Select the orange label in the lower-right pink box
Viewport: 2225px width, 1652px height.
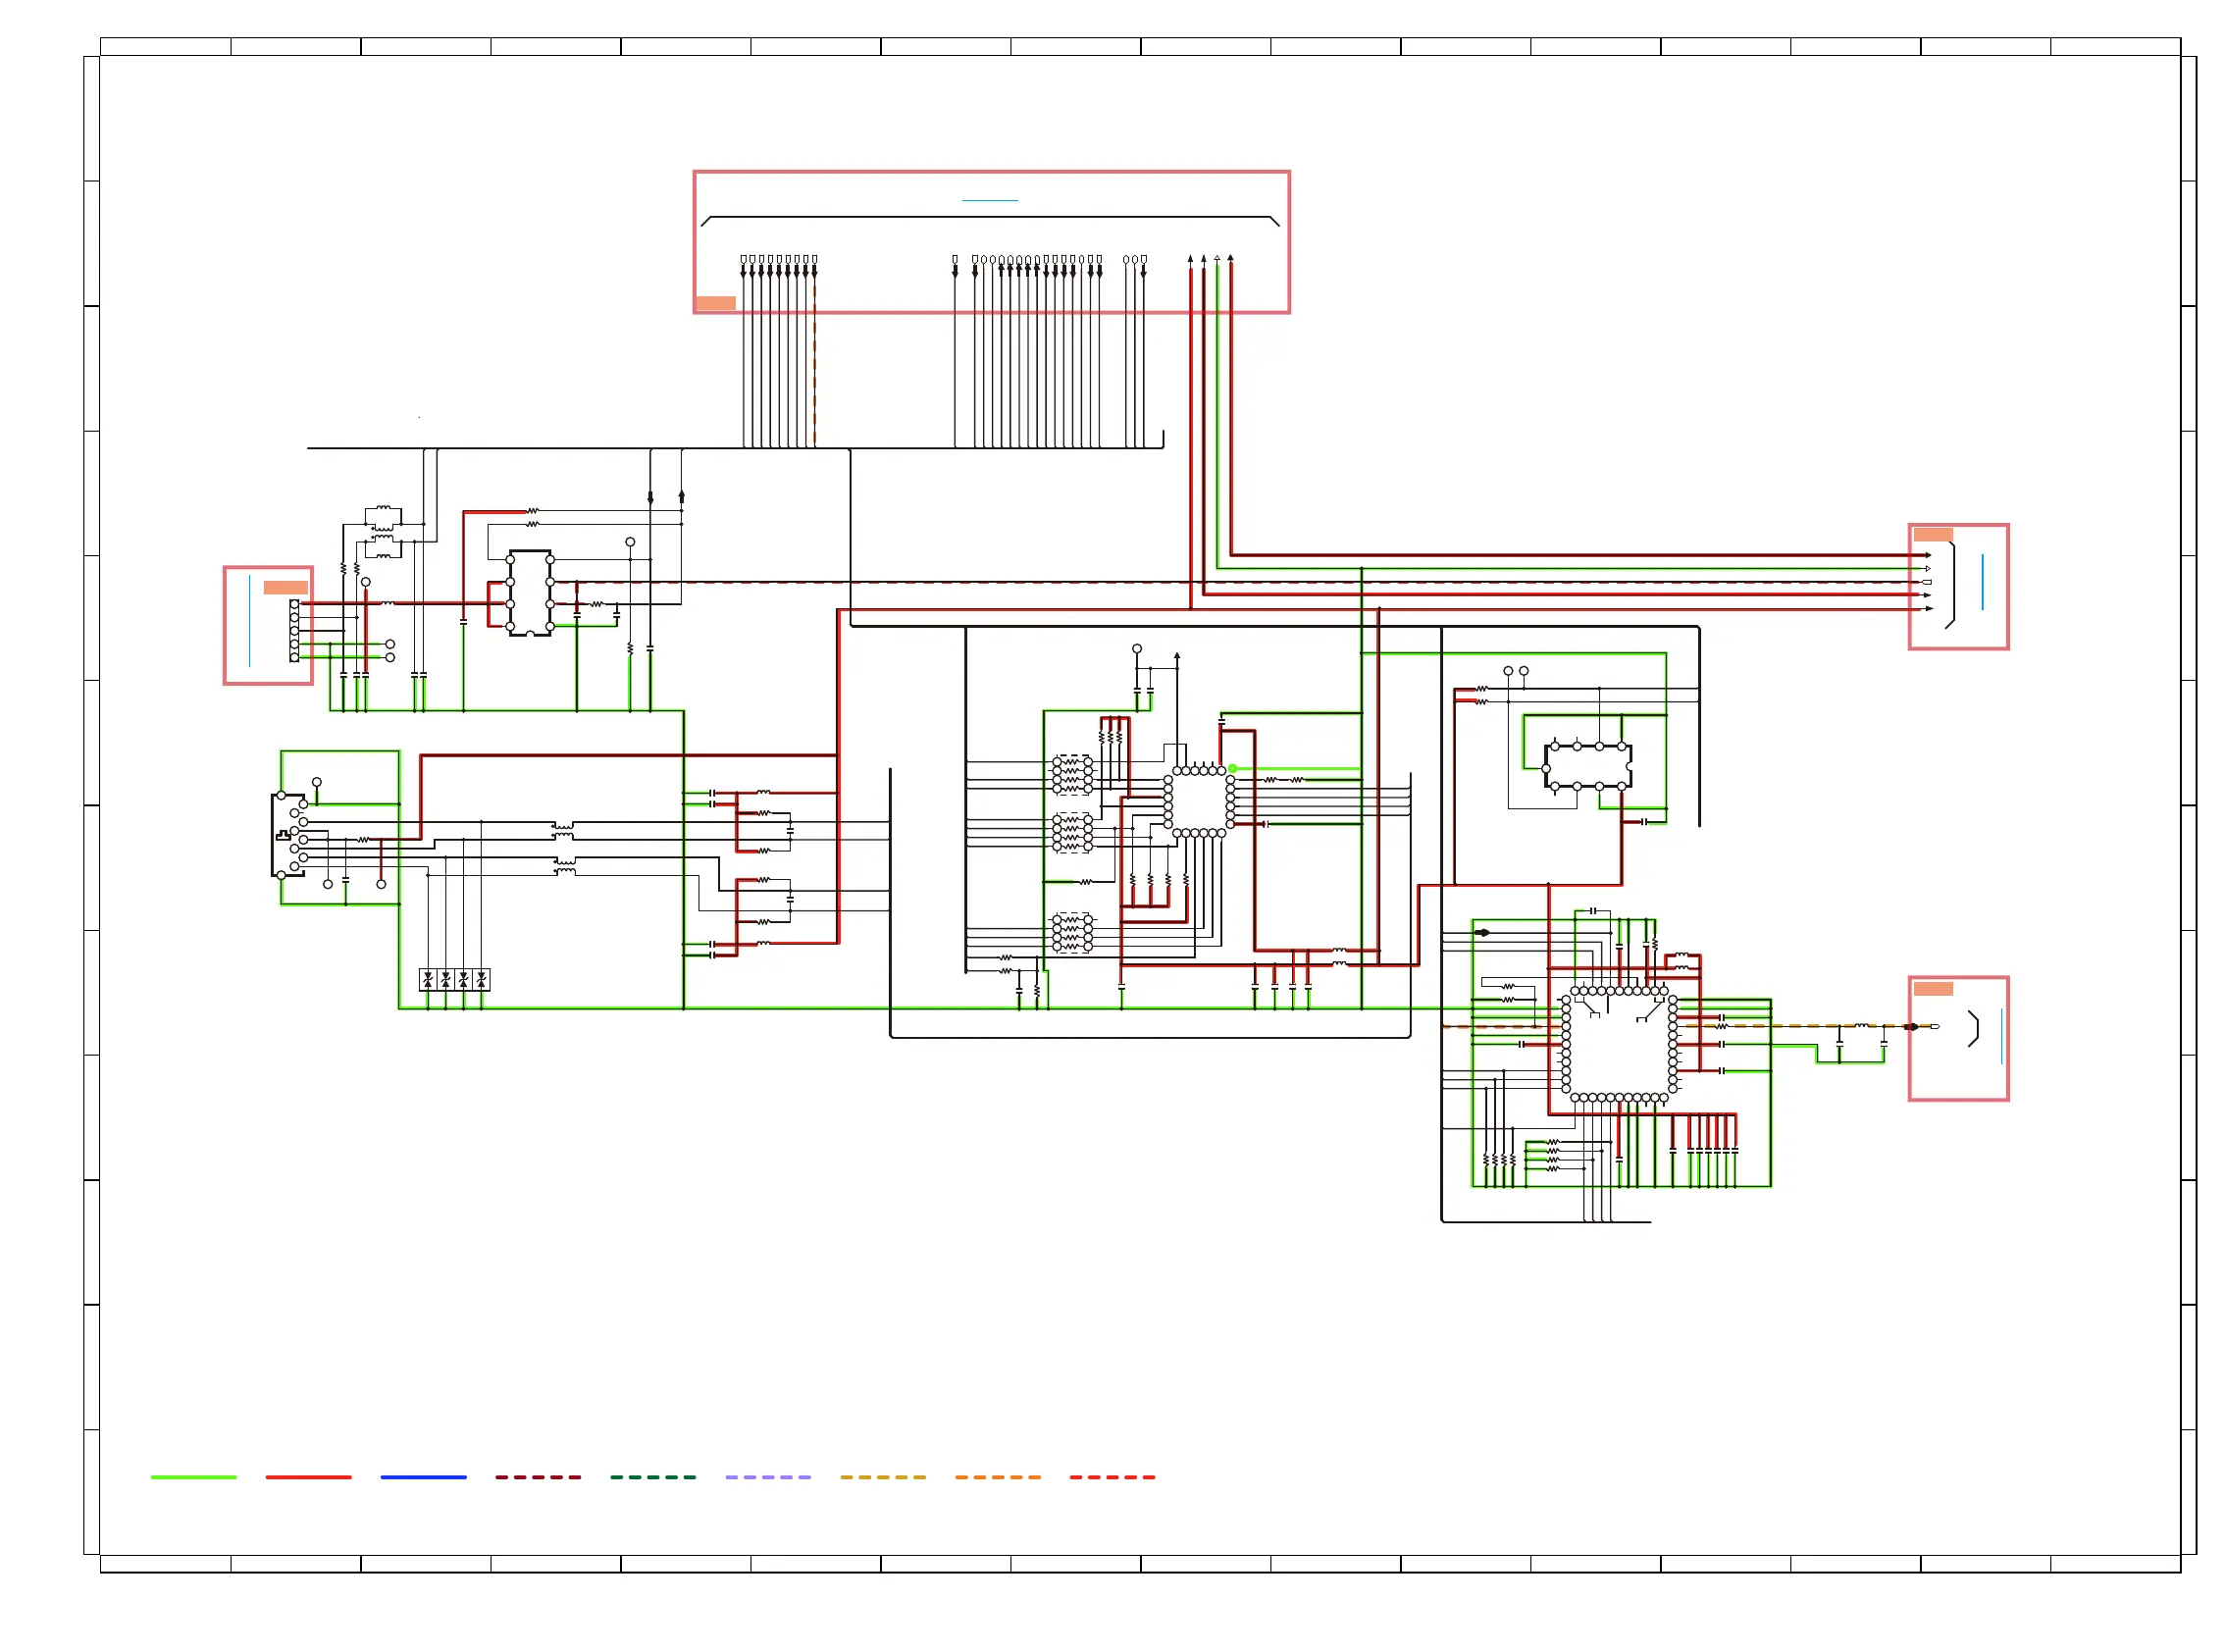[x=1933, y=989]
